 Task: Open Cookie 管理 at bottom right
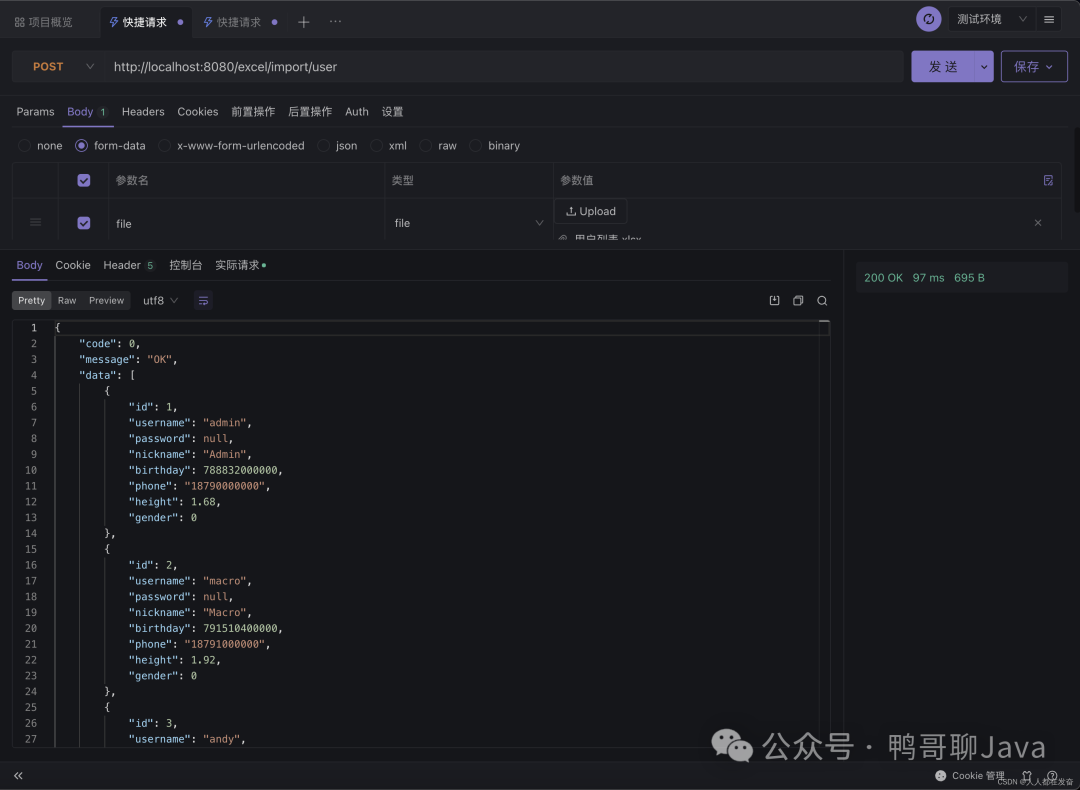[x=970, y=775]
